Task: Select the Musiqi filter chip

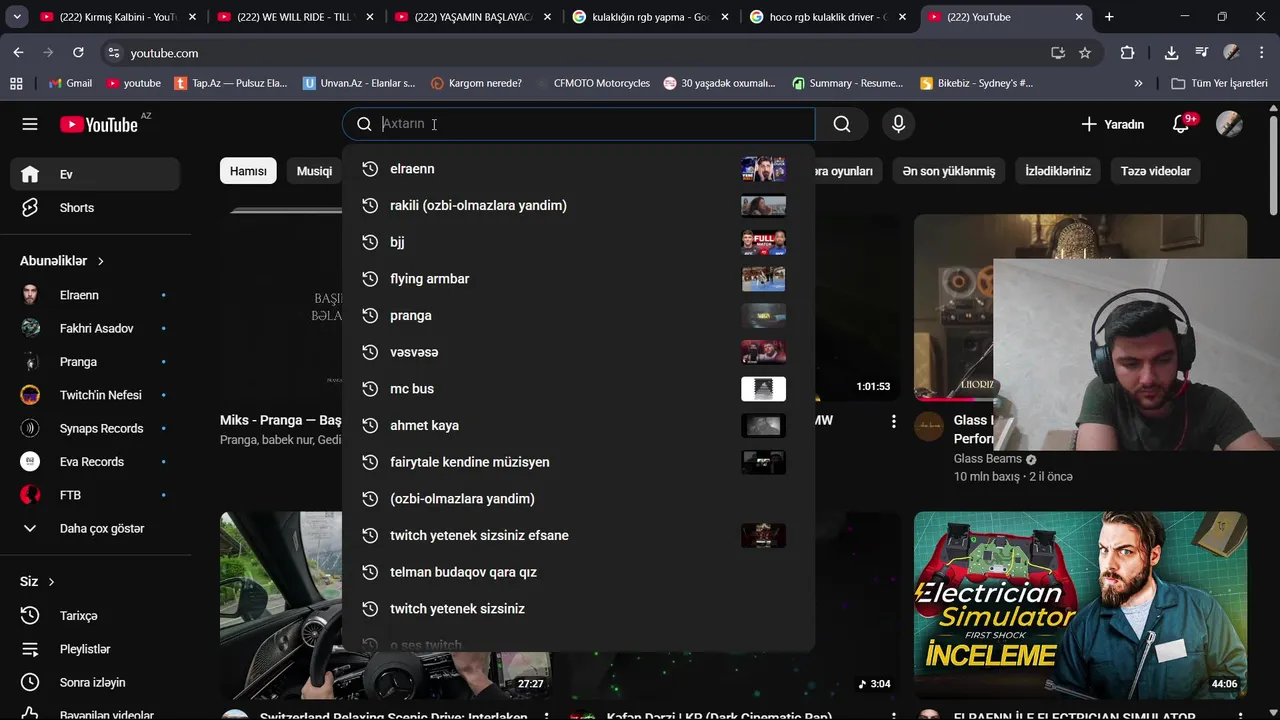Action: 314,171
